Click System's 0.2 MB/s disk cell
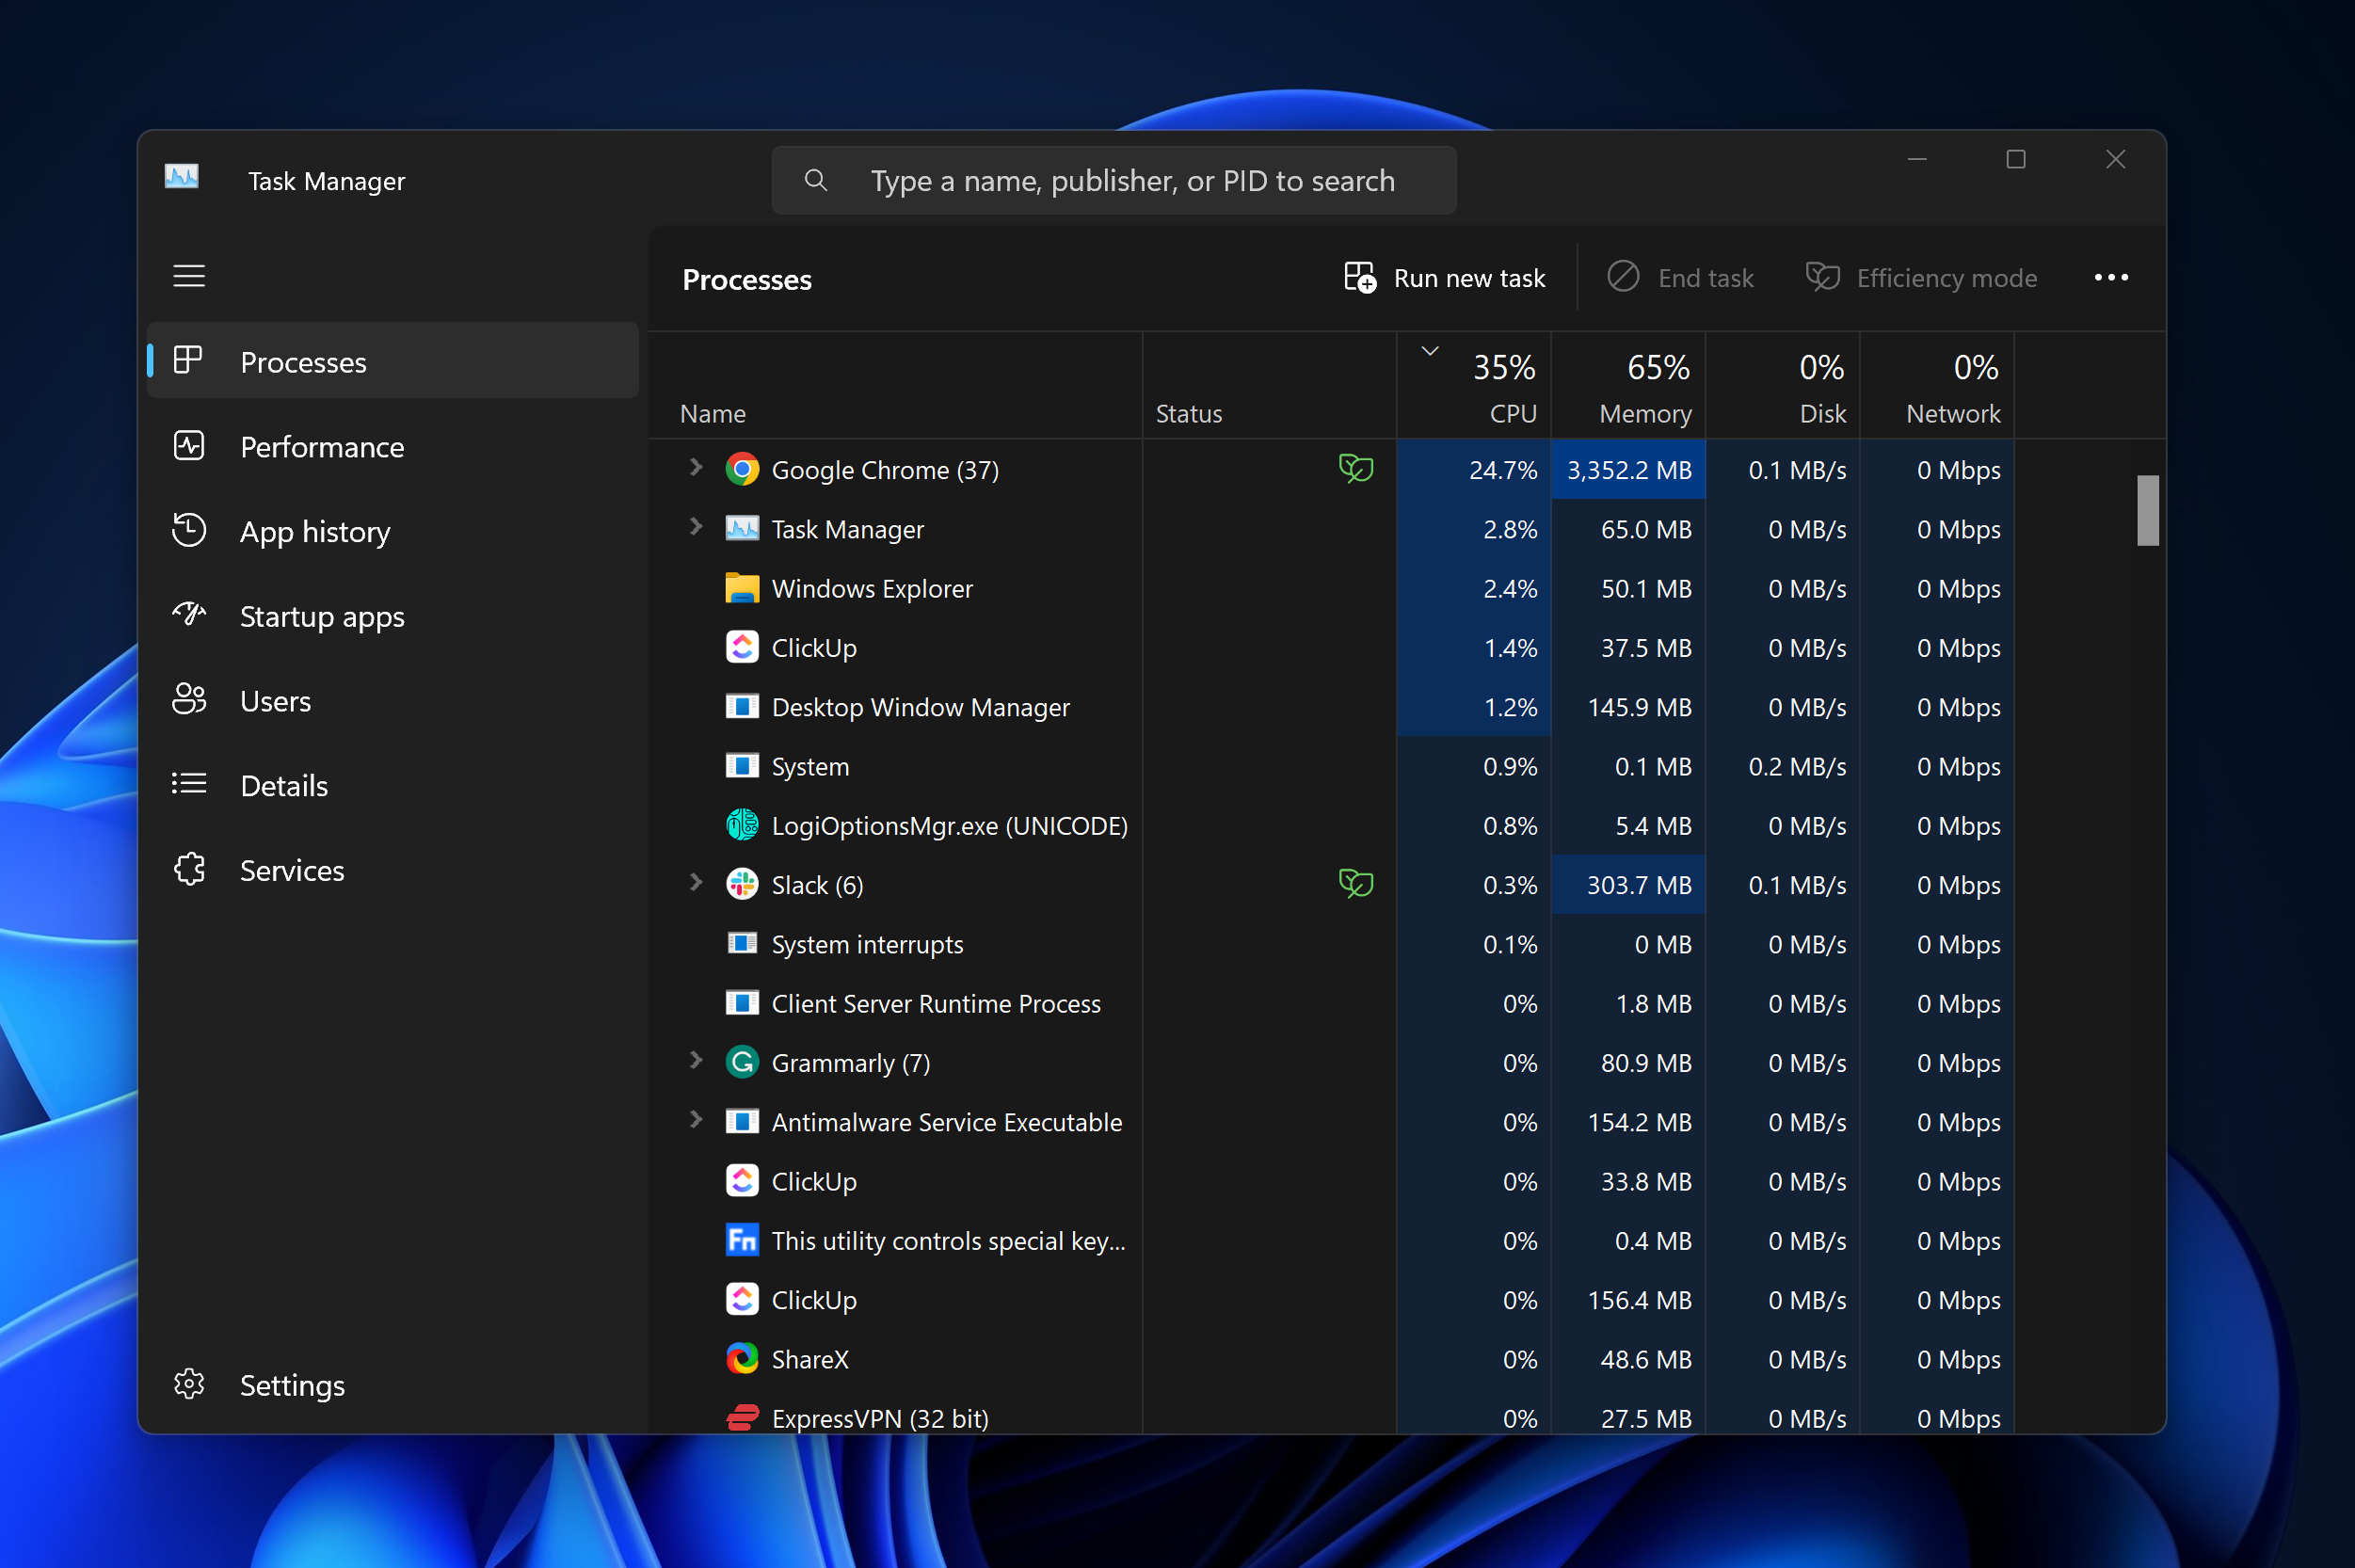Viewport: 2355px width, 1568px height. [1783, 767]
